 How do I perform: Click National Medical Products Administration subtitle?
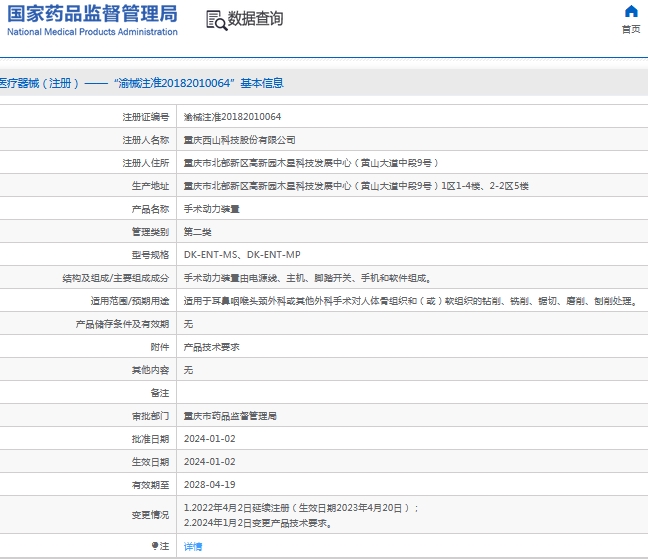93,32
